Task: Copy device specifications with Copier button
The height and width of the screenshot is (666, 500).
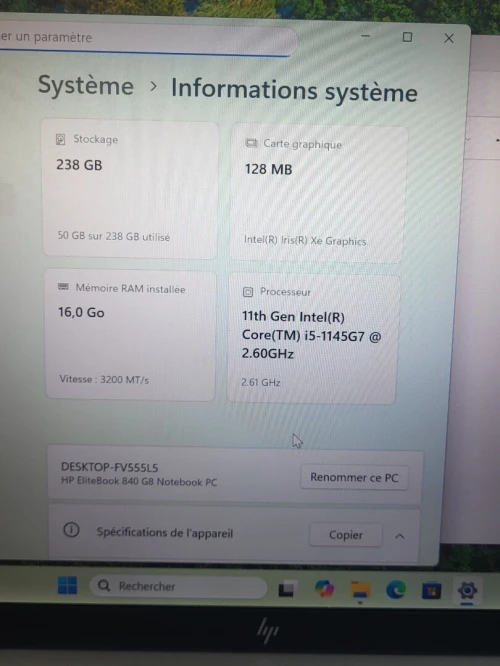Action: tap(346, 535)
